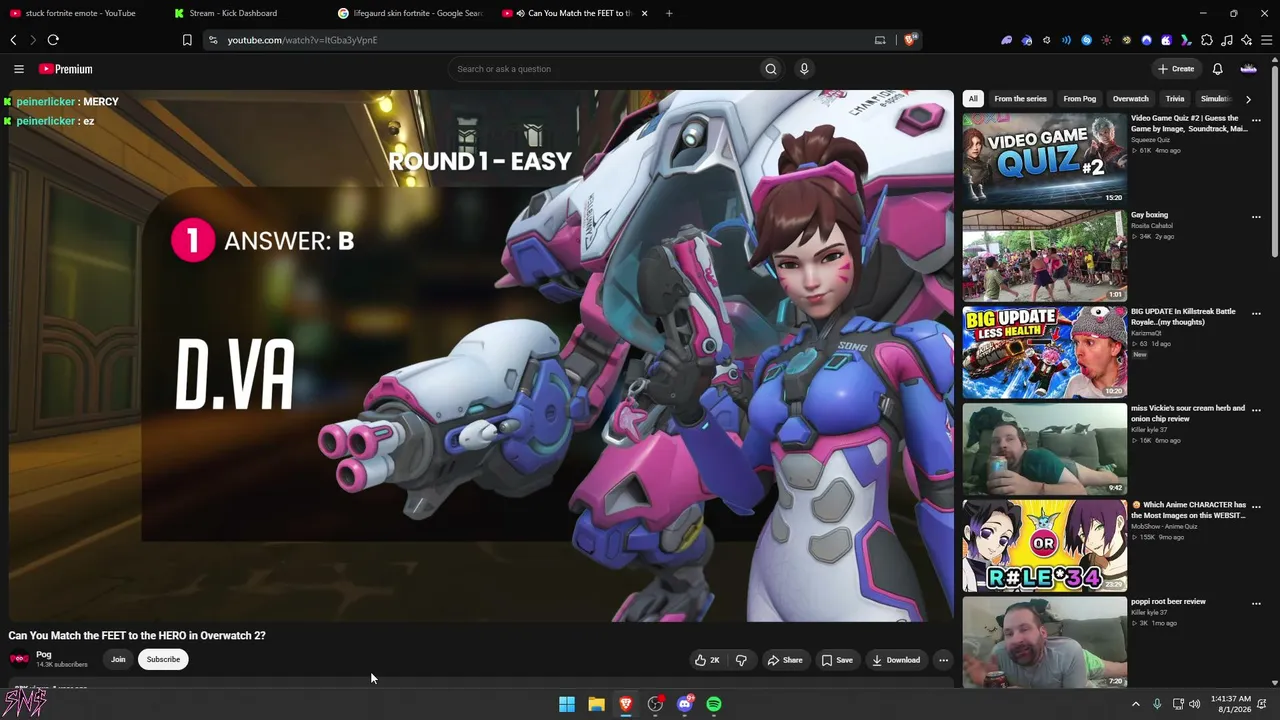
Task: Share the video
Action: click(785, 660)
